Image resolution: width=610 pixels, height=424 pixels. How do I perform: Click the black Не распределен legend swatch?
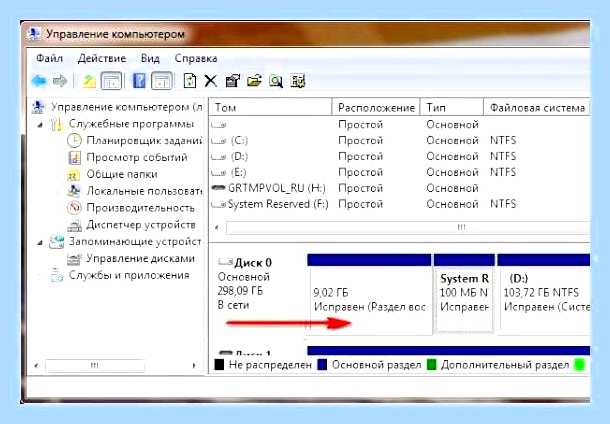click(219, 364)
